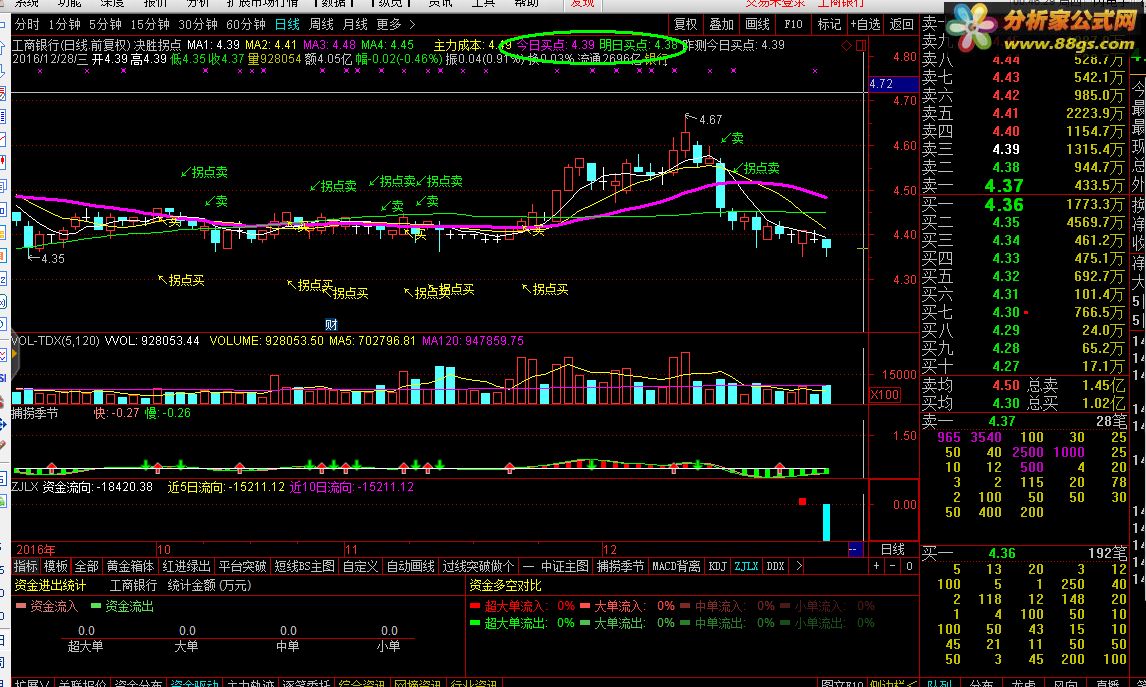
Task: Select the 红进绿出 indicator tab
Action: [186, 566]
